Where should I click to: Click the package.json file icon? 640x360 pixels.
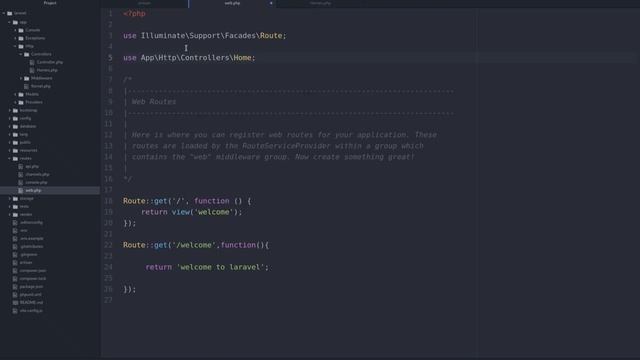click(x=15, y=287)
